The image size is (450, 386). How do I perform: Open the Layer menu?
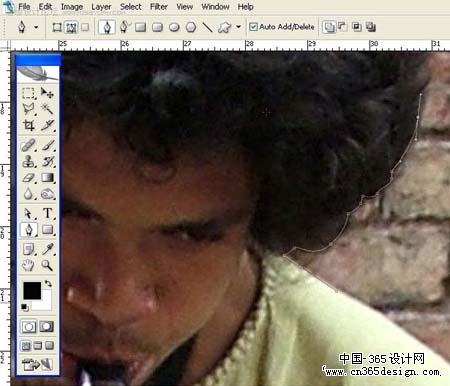101,7
